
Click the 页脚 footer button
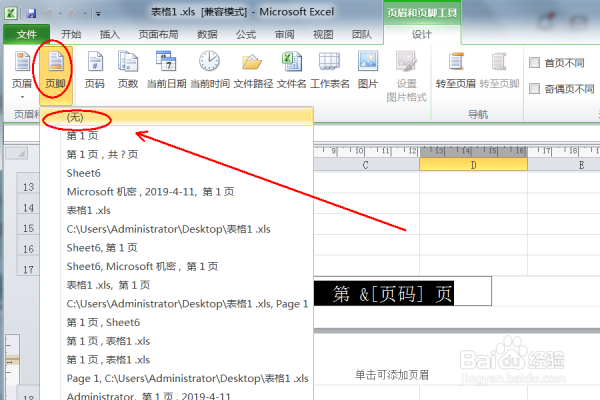pos(56,75)
